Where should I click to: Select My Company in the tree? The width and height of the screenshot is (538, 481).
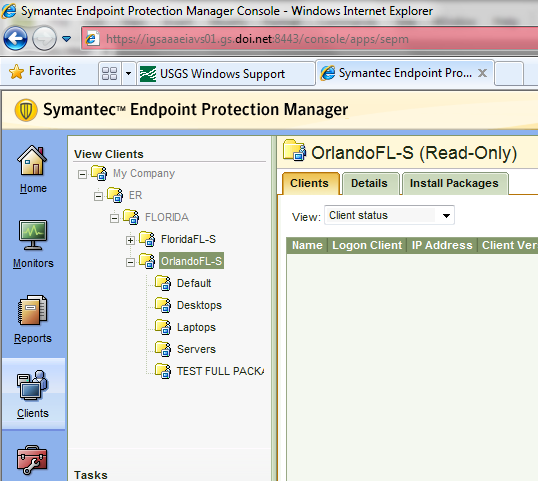[x=144, y=174]
